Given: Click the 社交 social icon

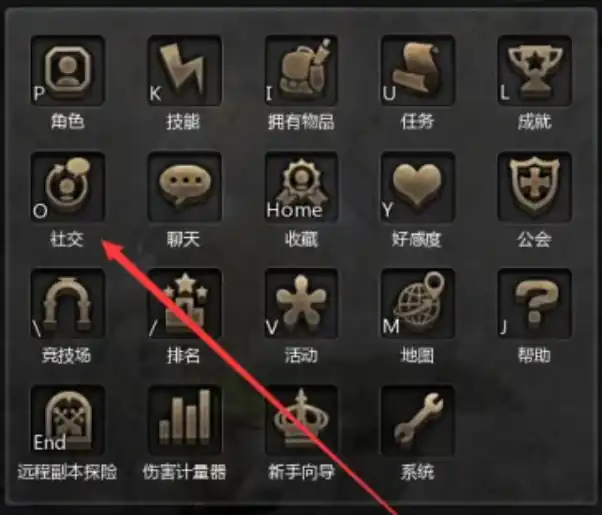Looking at the screenshot, I should [x=68, y=187].
